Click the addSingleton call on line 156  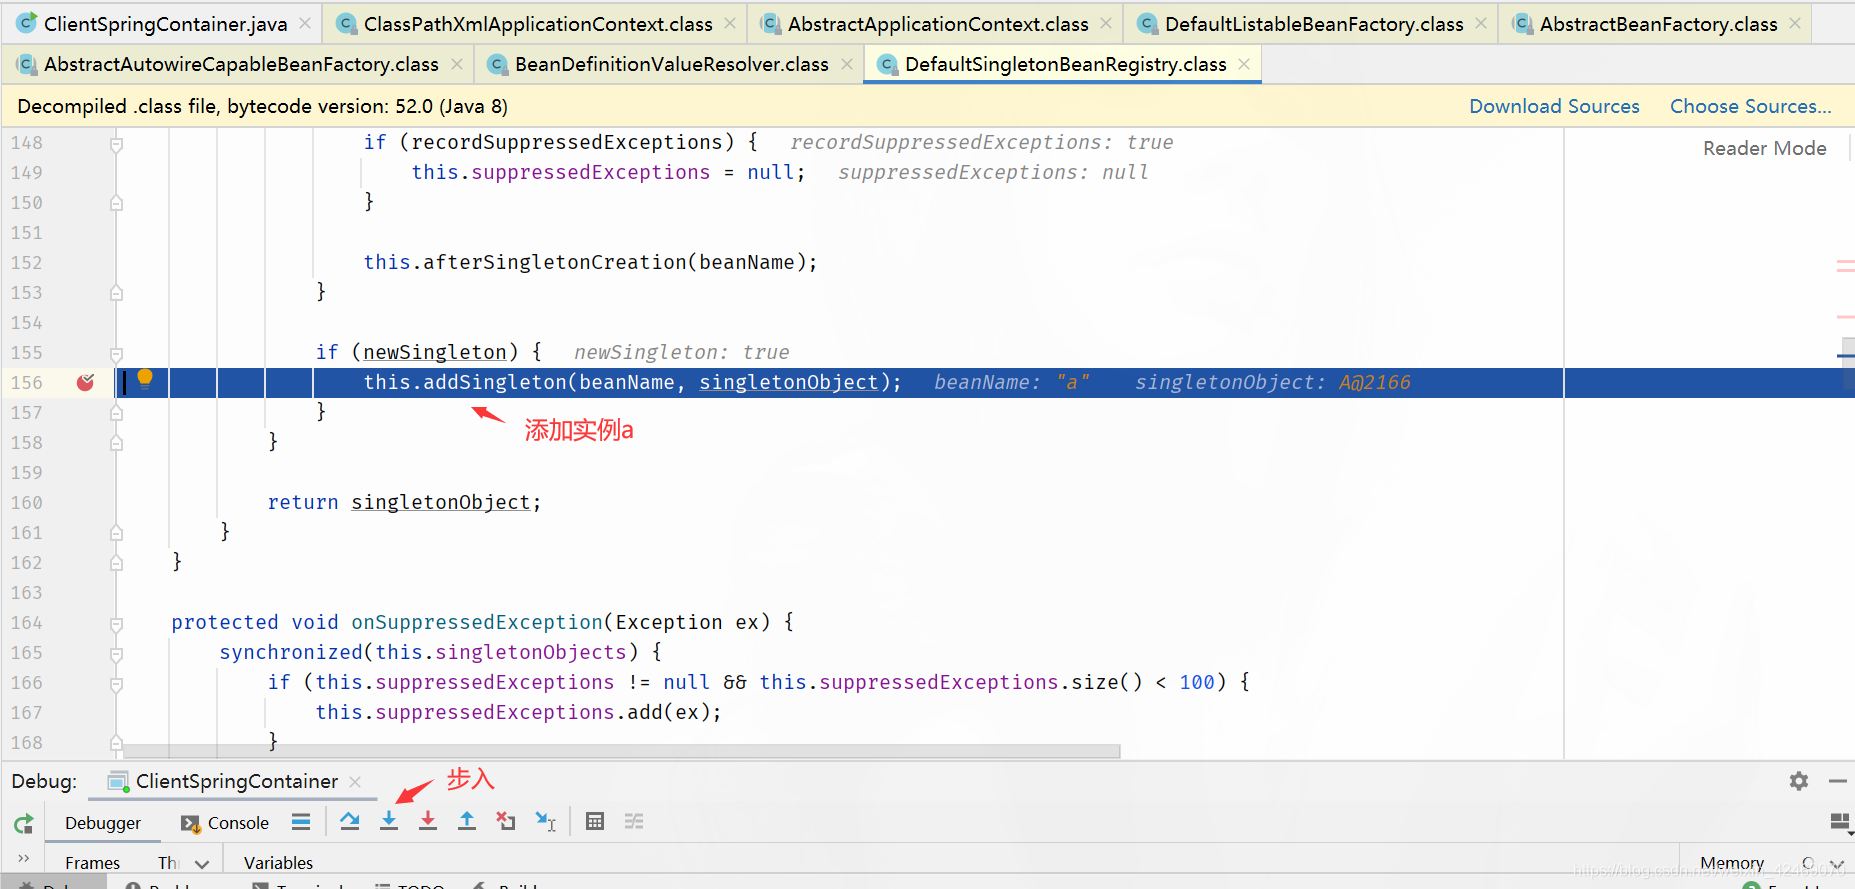pyautogui.click(x=495, y=382)
